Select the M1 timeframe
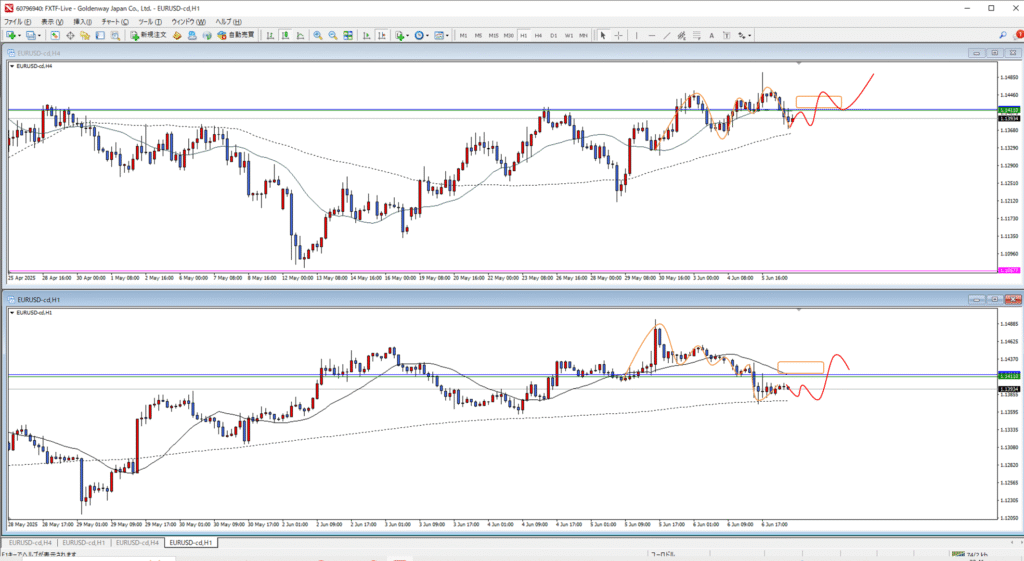 463,35
